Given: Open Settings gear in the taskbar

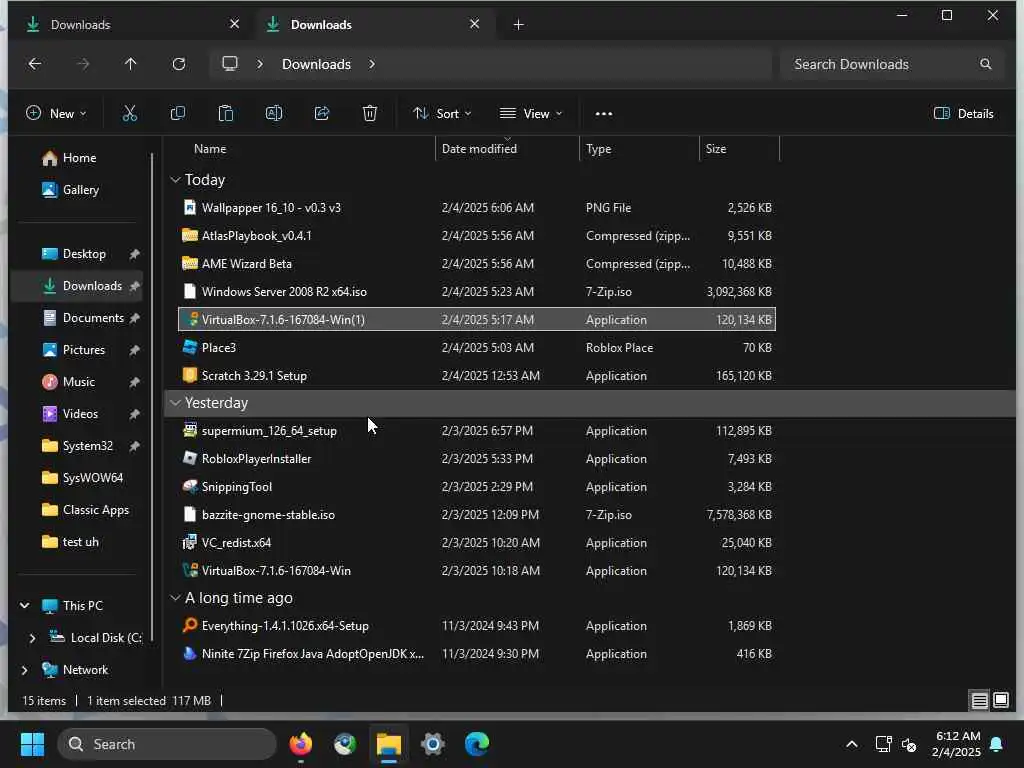Looking at the screenshot, I should pos(432,744).
